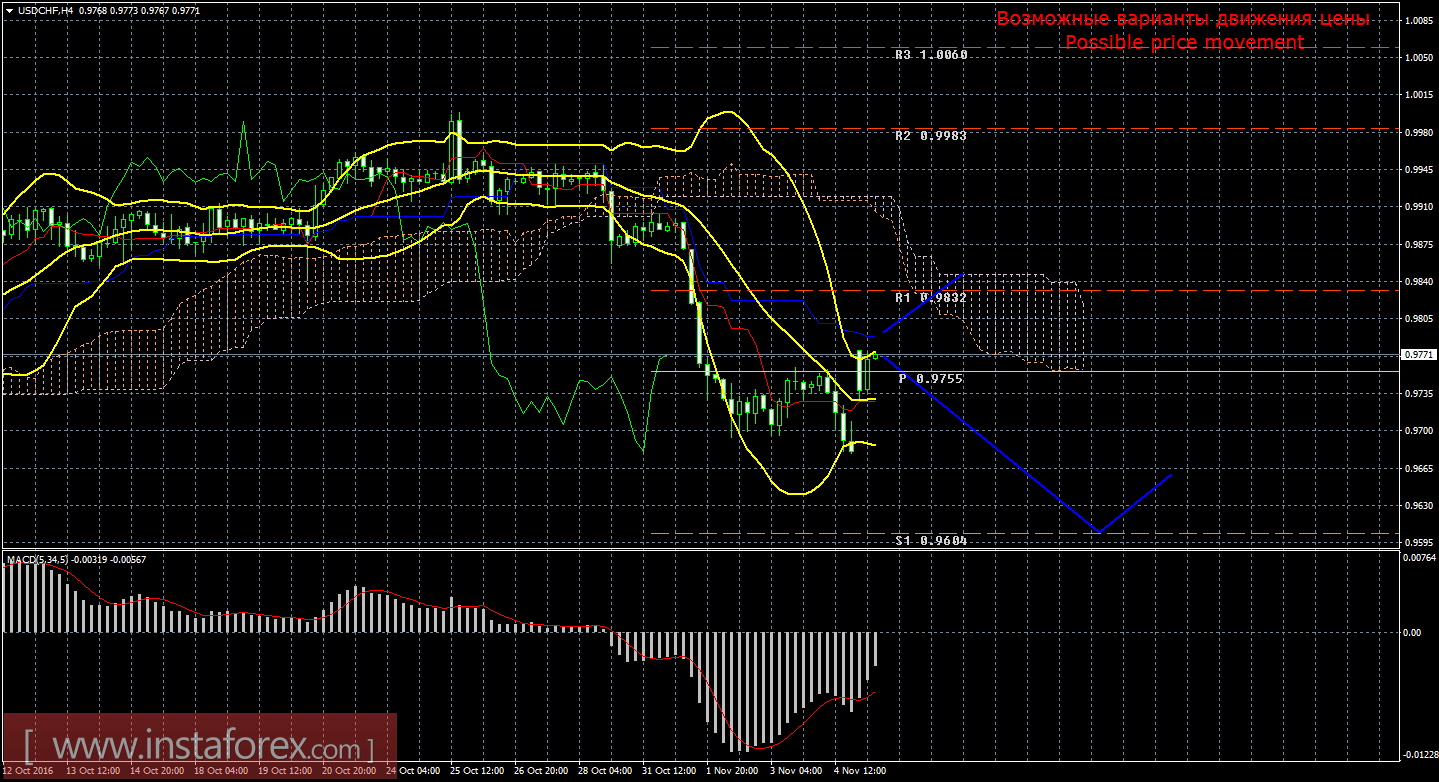1439x782 pixels.
Task: Click the '25 Oct 12:00' time axis label
Action: (477, 771)
